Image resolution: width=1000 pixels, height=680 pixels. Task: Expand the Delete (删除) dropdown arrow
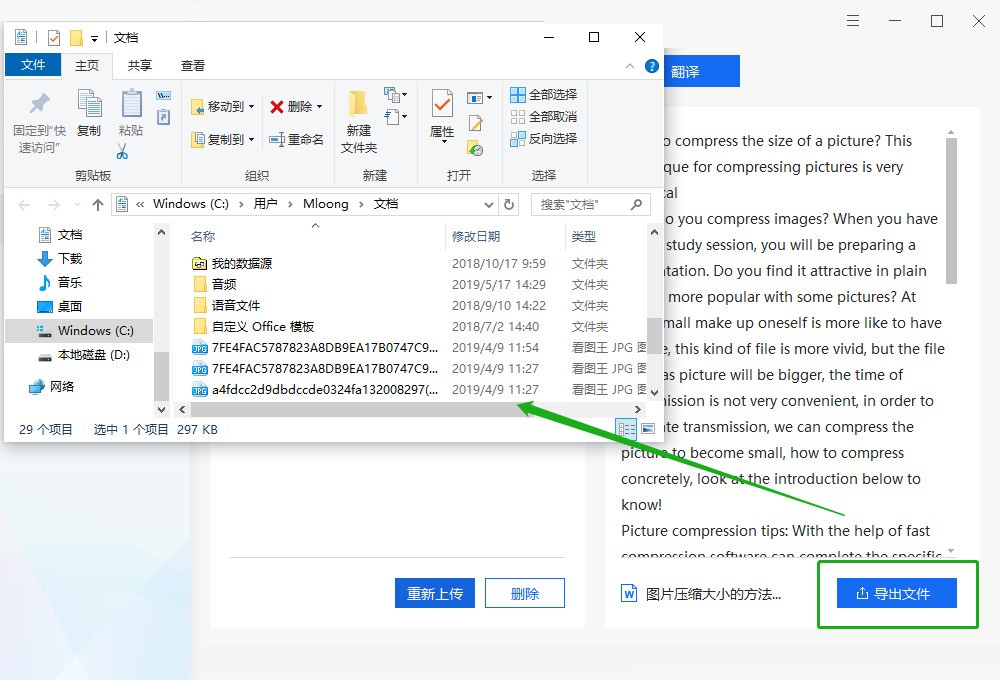319,107
